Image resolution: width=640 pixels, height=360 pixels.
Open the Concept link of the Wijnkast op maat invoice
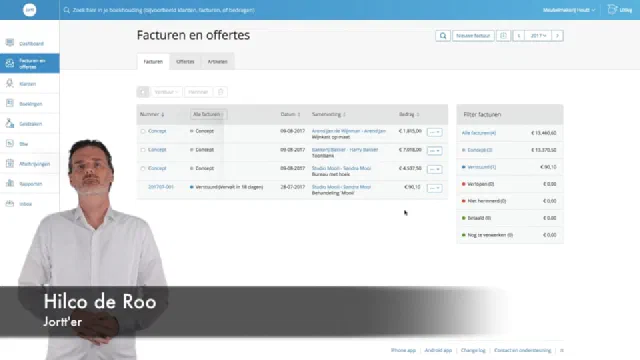click(x=157, y=131)
